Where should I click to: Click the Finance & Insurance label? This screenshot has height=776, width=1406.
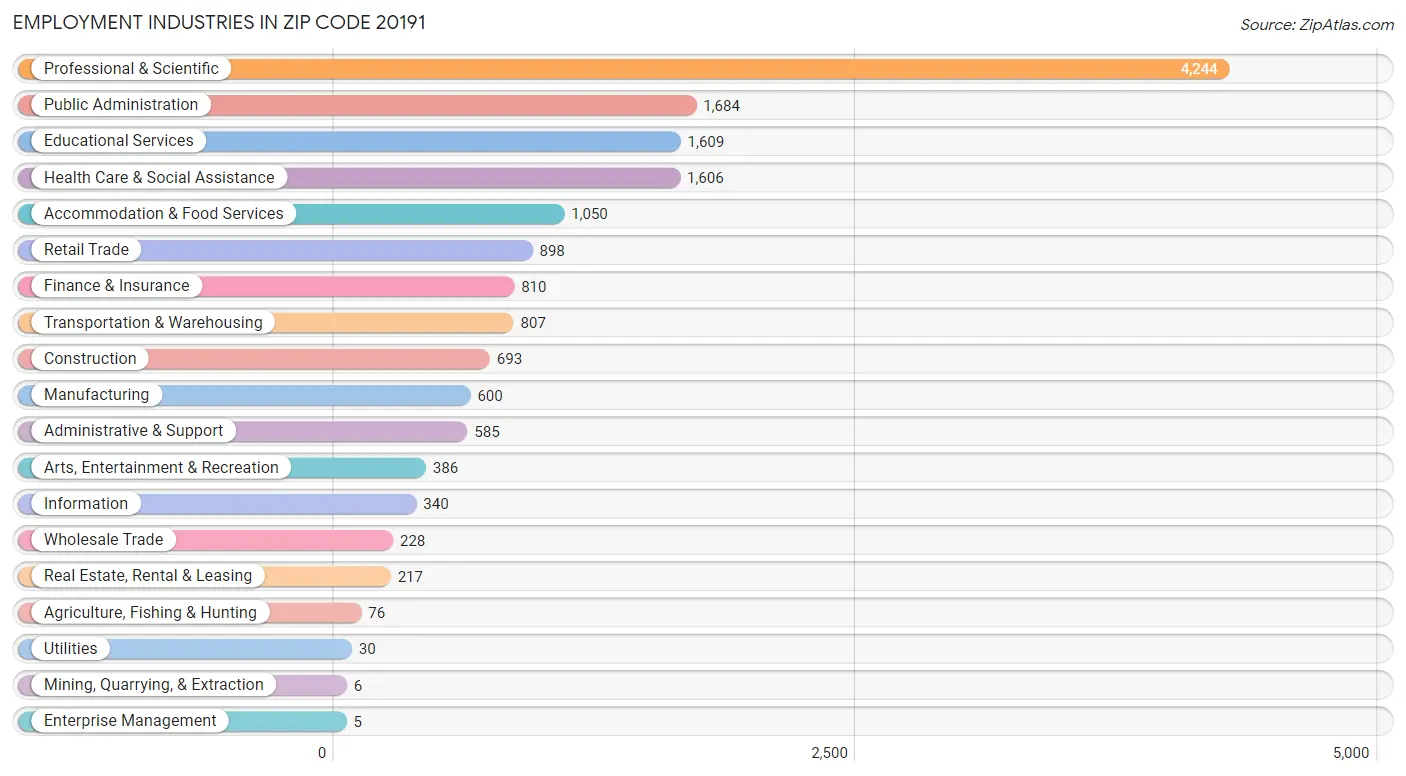116,286
